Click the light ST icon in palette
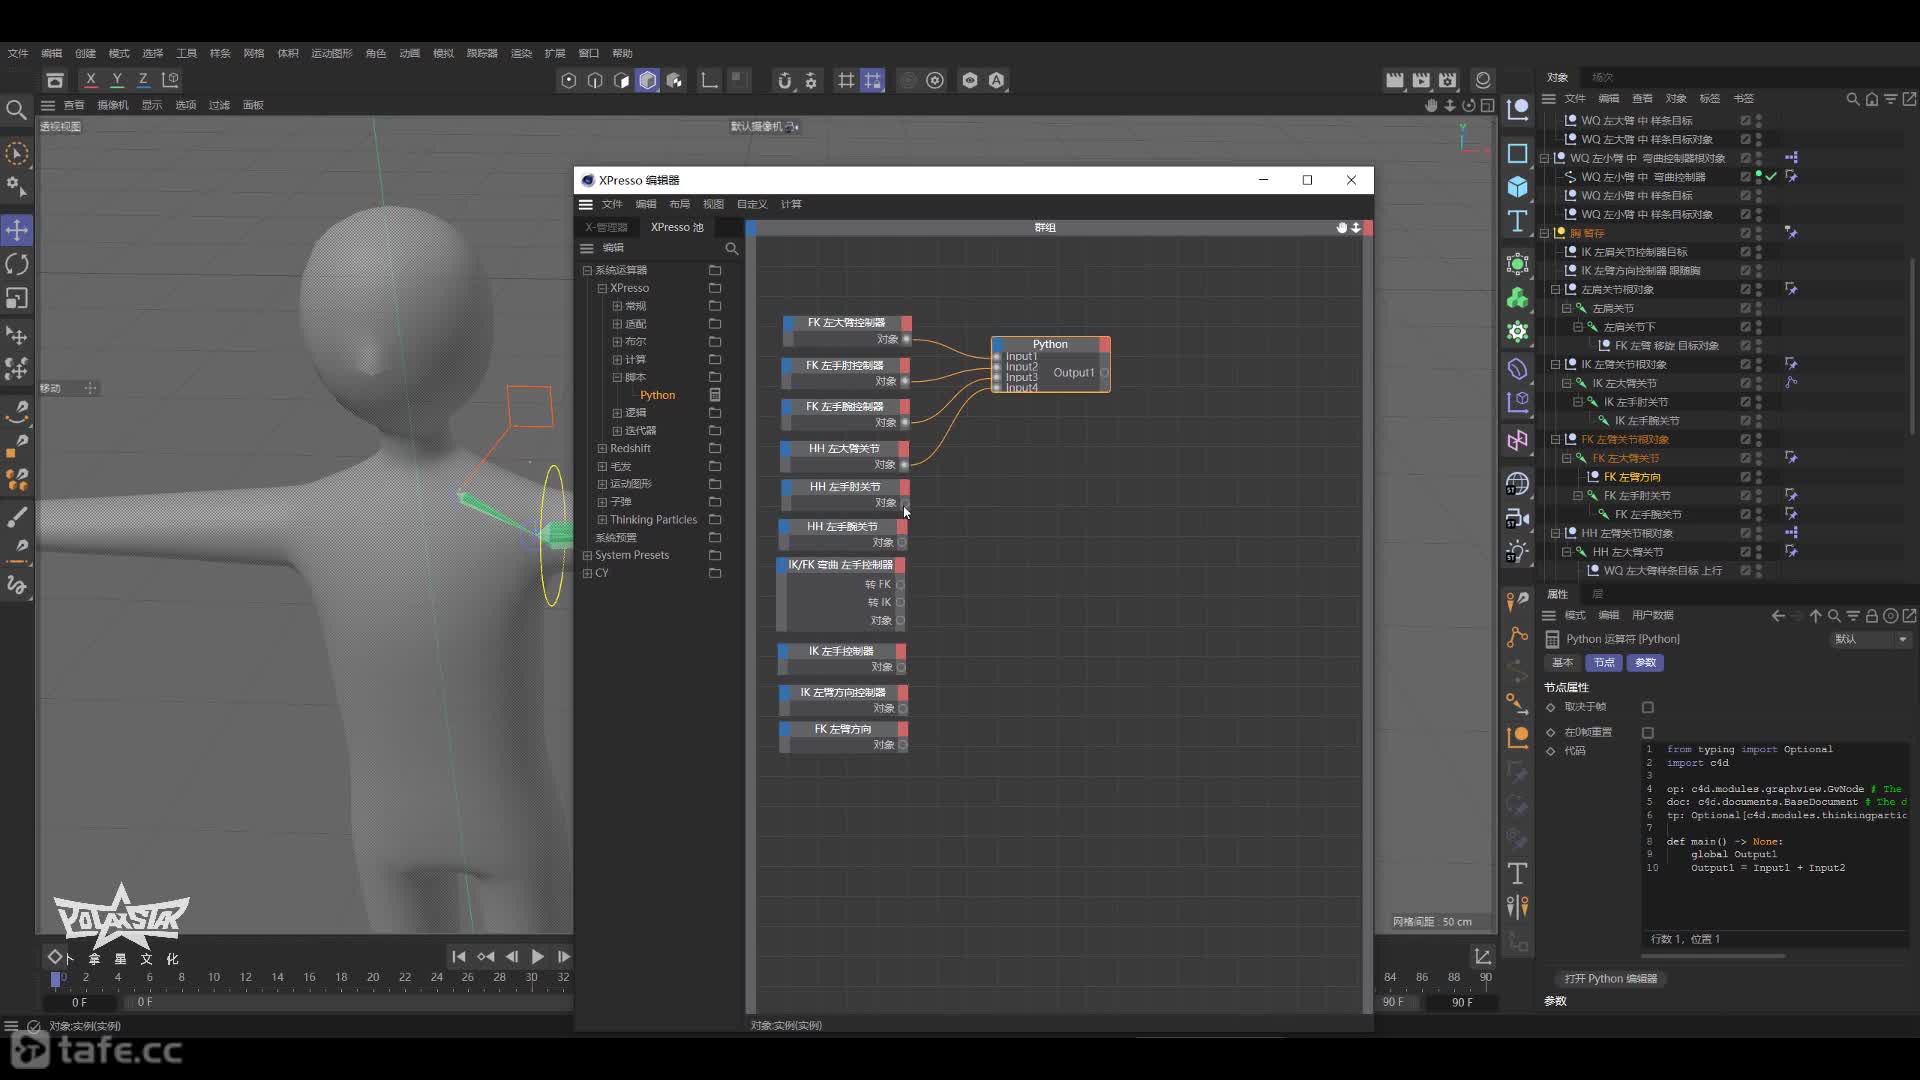The height and width of the screenshot is (1080, 1920). pos(1518,551)
